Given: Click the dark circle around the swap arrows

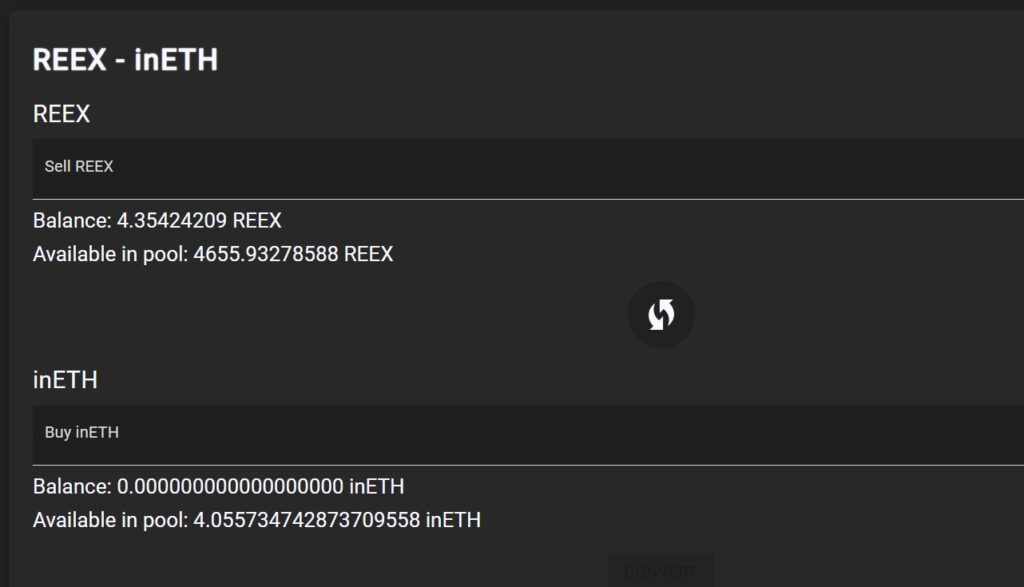Looking at the screenshot, I should tap(661, 315).
